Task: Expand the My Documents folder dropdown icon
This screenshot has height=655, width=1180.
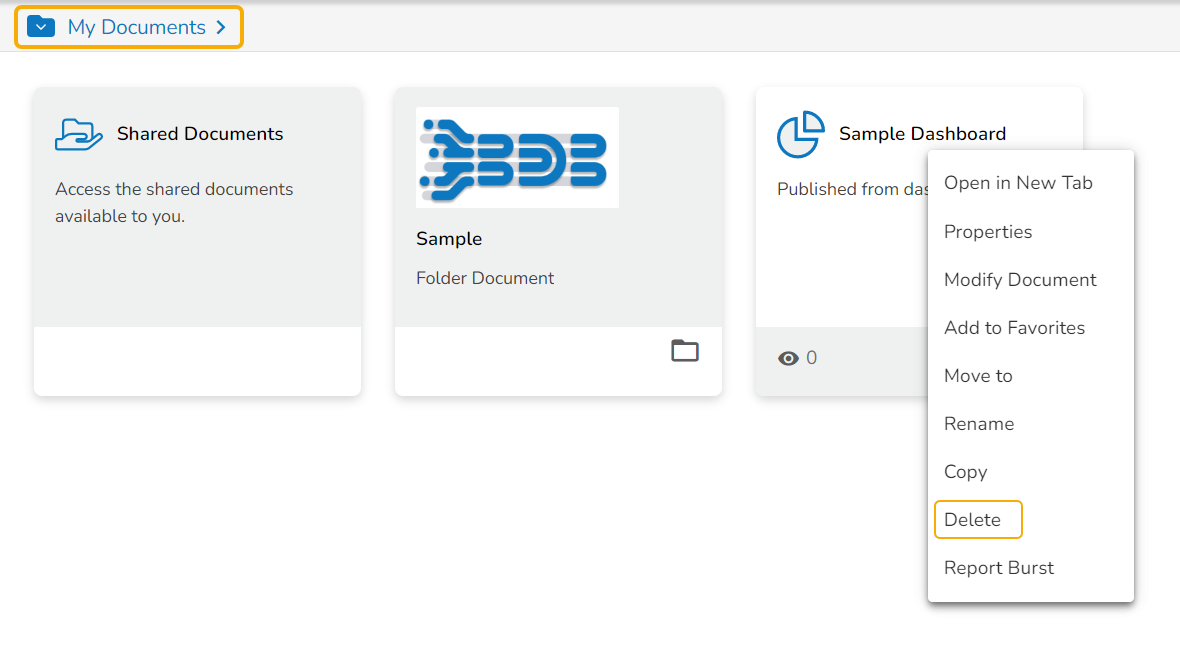Action: 41,27
